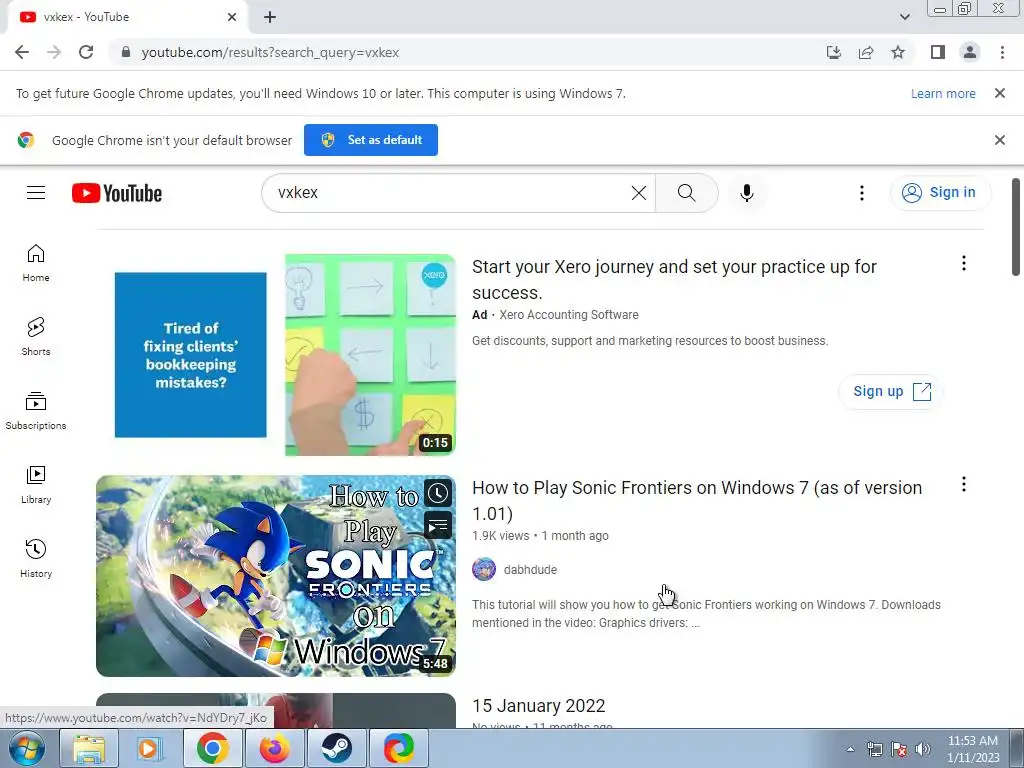The height and width of the screenshot is (768, 1024).
Task: Show hidden system tray icons
Action: coord(850,749)
